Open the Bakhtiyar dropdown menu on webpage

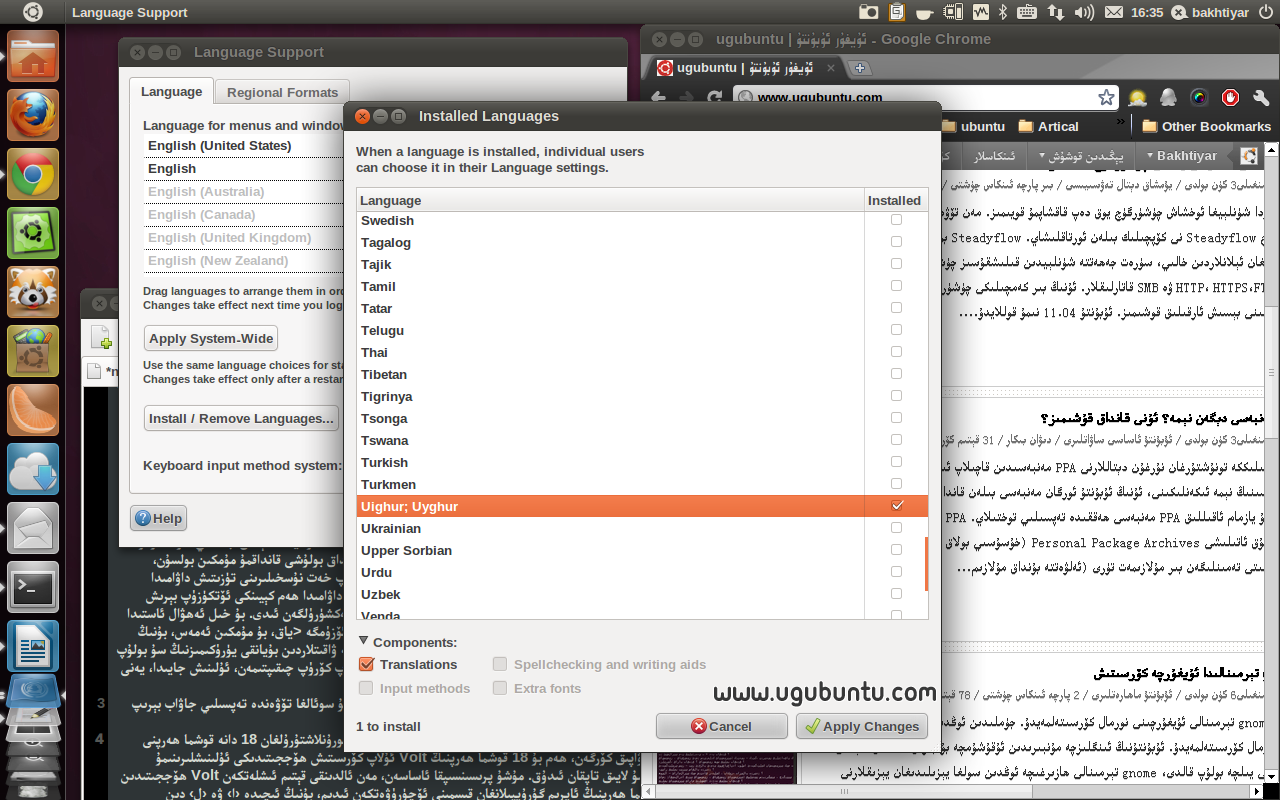click(x=1181, y=156)
